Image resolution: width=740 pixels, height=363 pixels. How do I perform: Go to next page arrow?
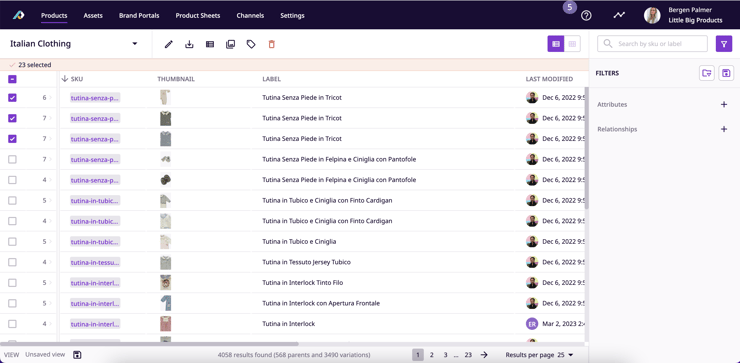point(484,355)
